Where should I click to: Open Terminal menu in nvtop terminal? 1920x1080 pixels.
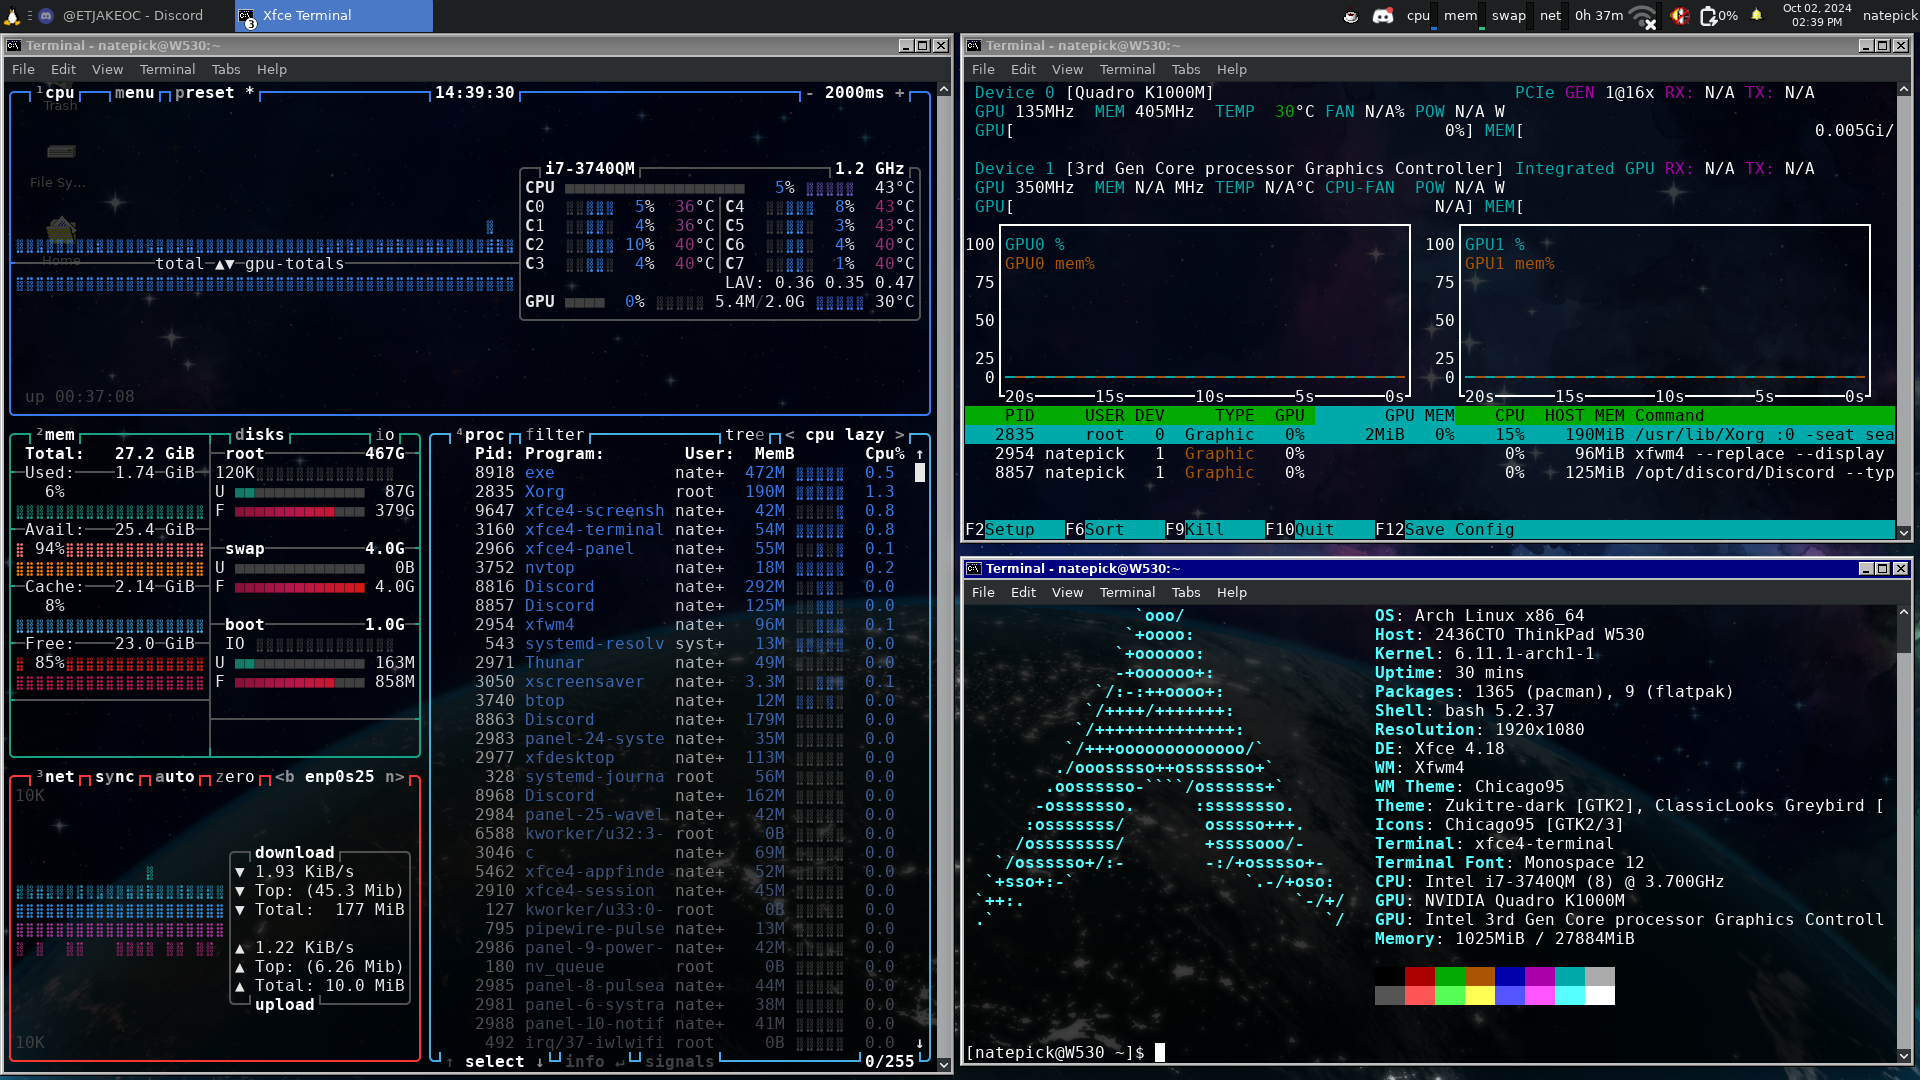click(1127, 70)
